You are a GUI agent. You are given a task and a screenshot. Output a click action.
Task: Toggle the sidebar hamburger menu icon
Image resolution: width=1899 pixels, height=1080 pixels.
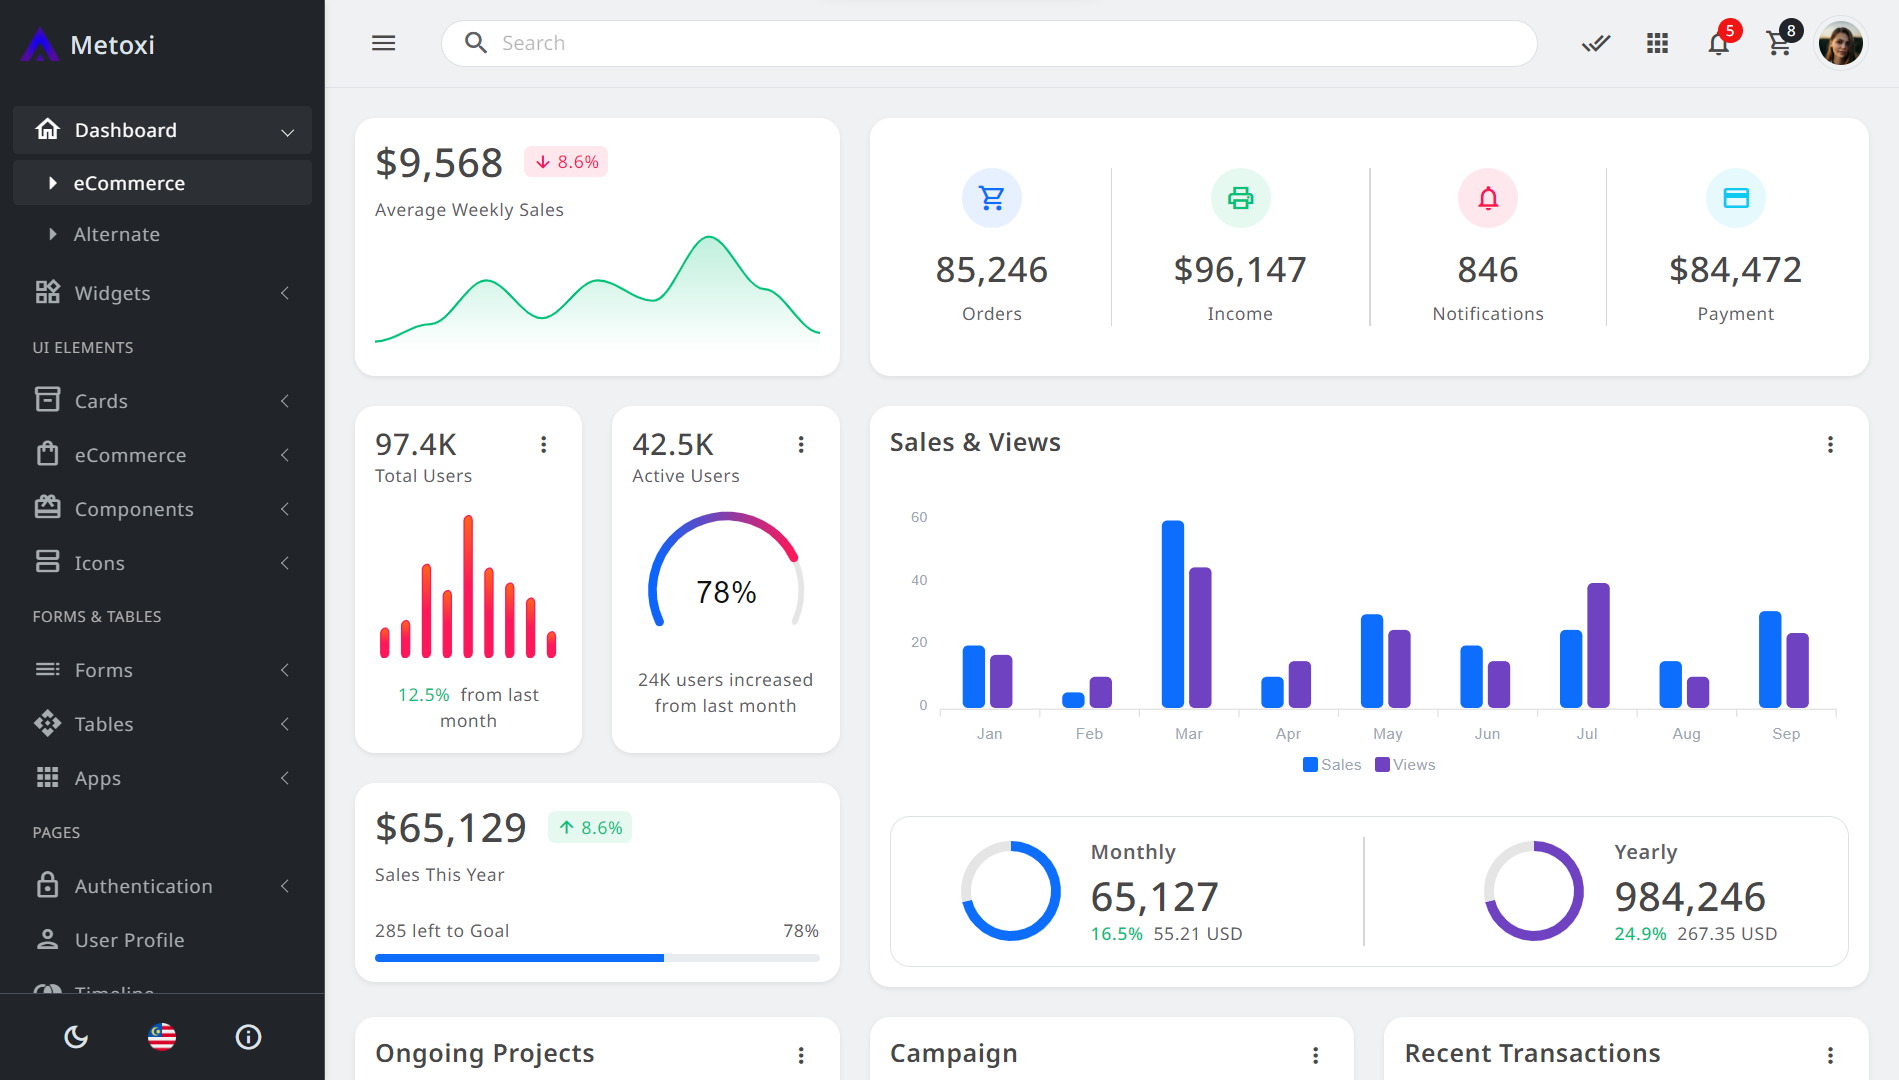[x=383, y=43]
